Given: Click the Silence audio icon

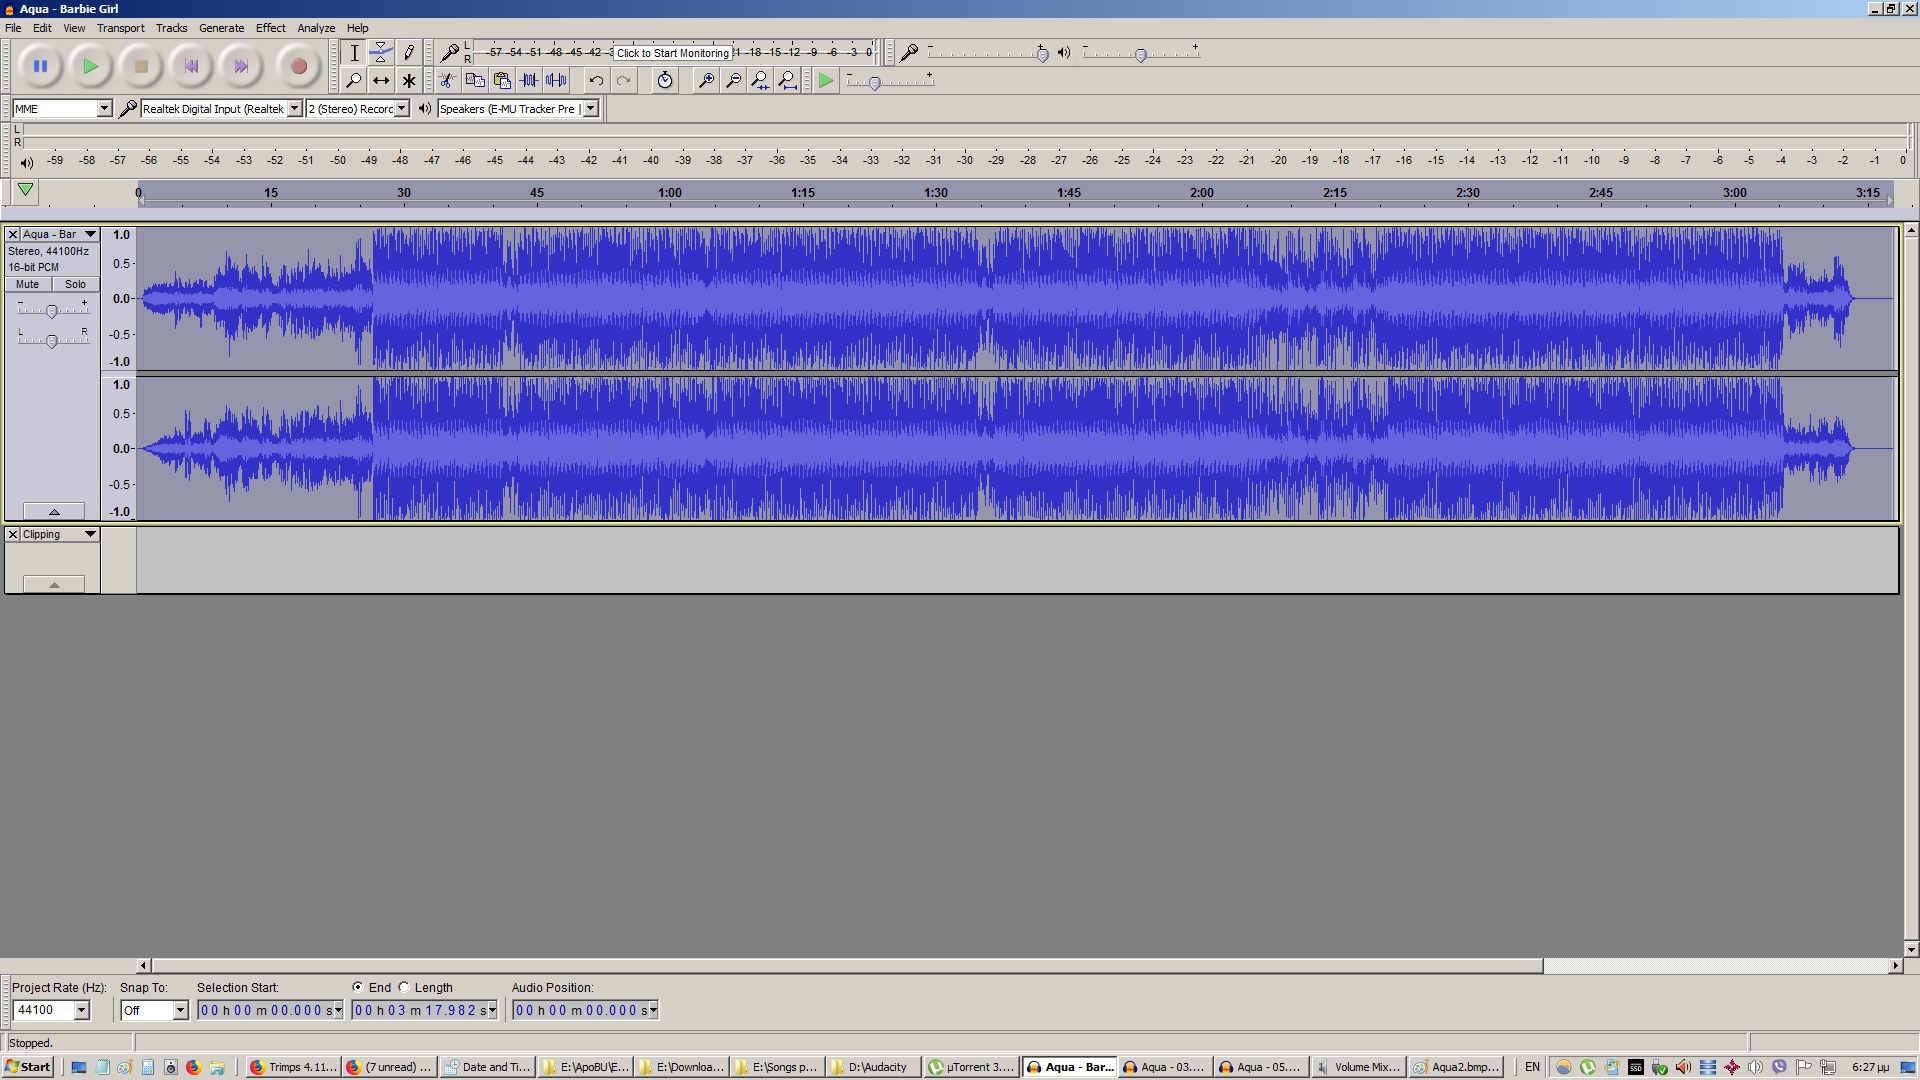Looking at the screenshot, I should [x=557, y=81].
